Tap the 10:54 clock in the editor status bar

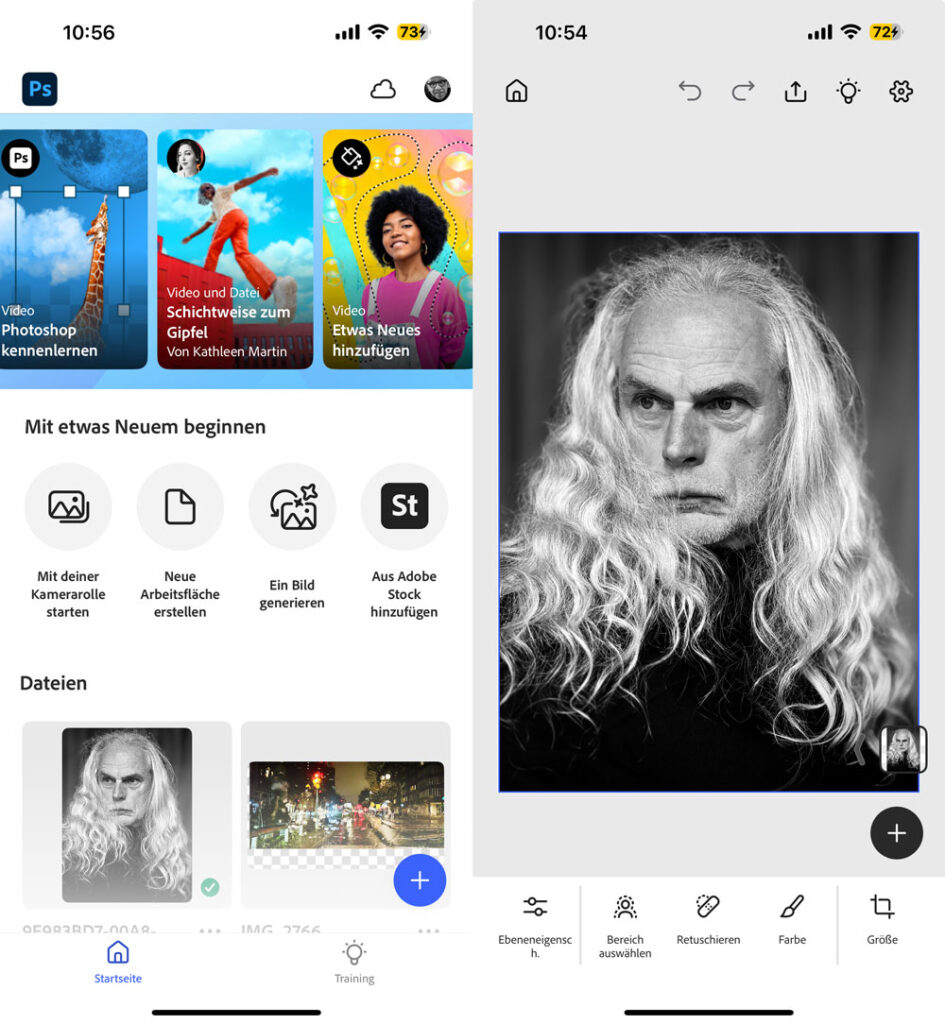coord(561,32)
